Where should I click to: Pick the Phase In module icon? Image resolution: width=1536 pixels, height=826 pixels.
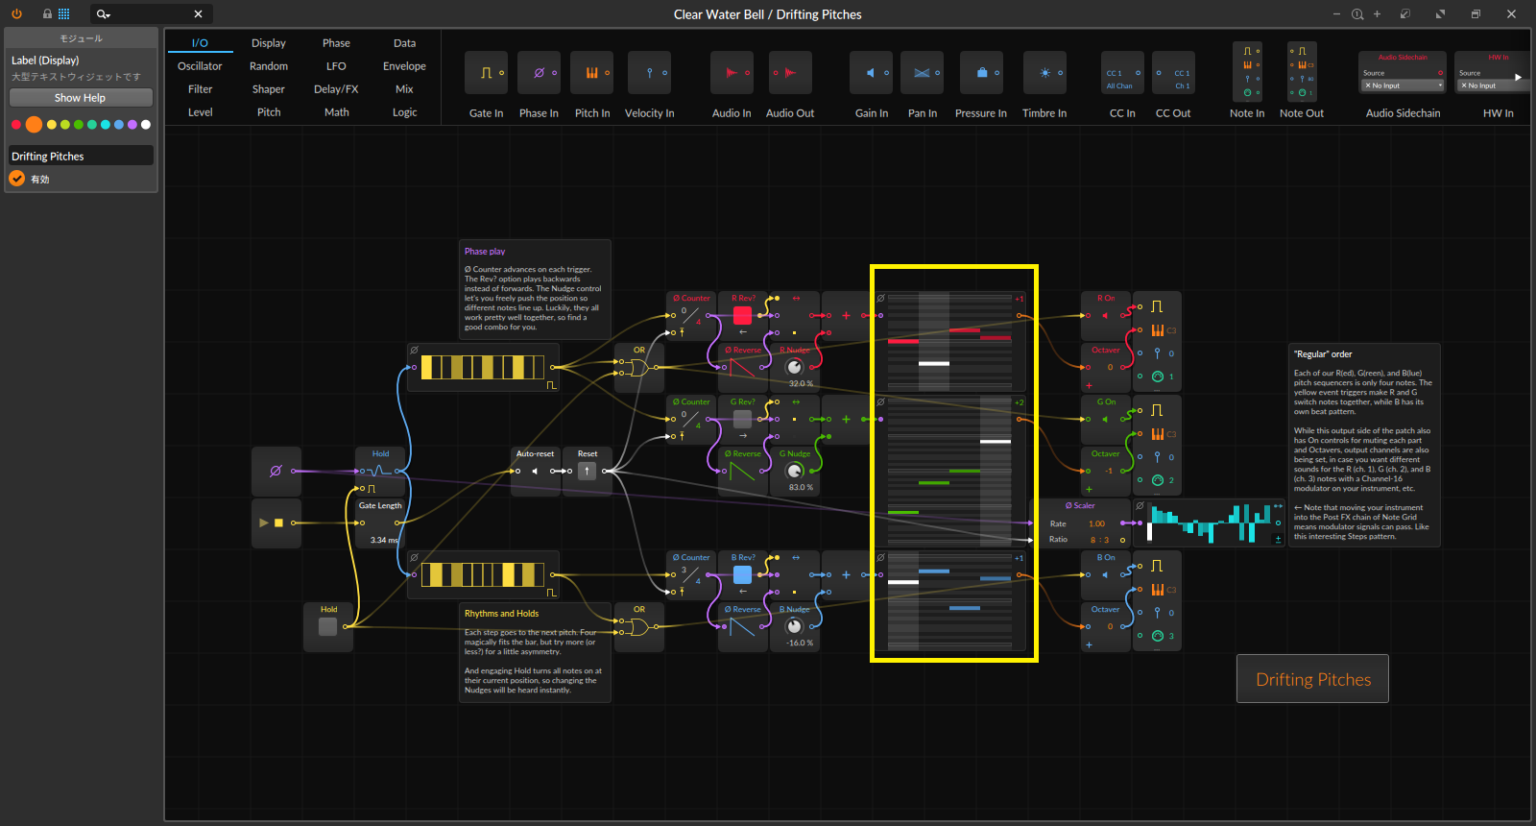539,73
